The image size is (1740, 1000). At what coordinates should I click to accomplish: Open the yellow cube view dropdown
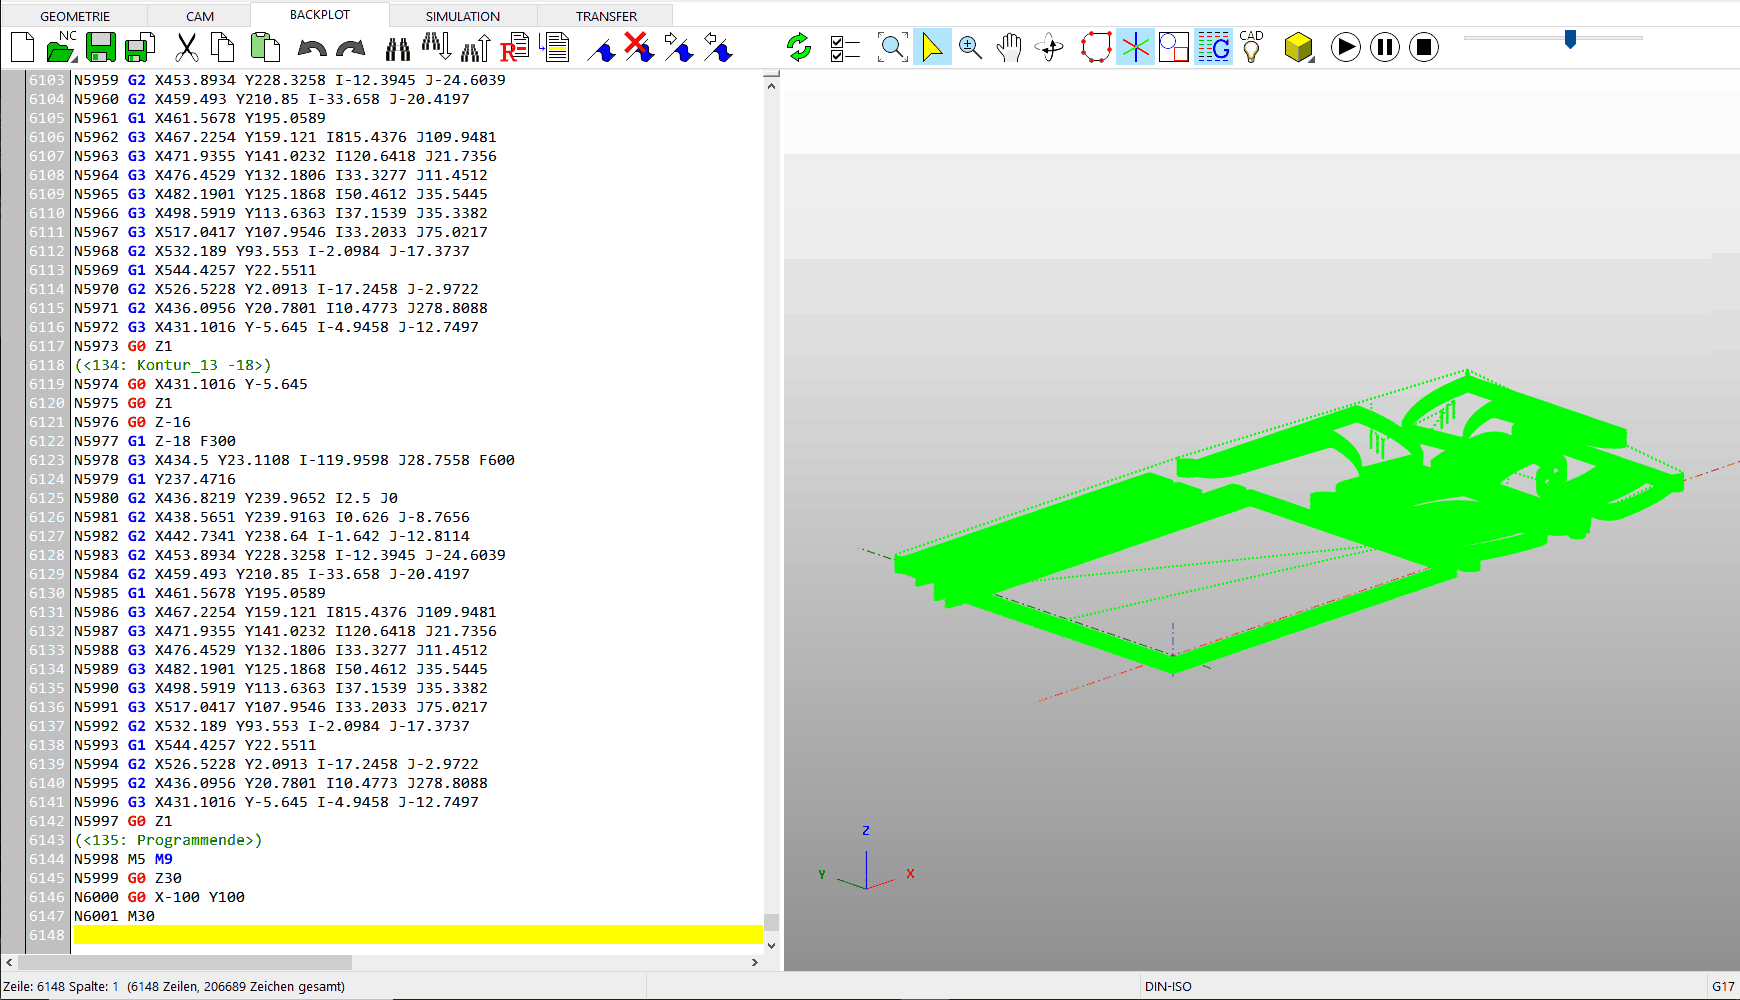pos(1298,47)
